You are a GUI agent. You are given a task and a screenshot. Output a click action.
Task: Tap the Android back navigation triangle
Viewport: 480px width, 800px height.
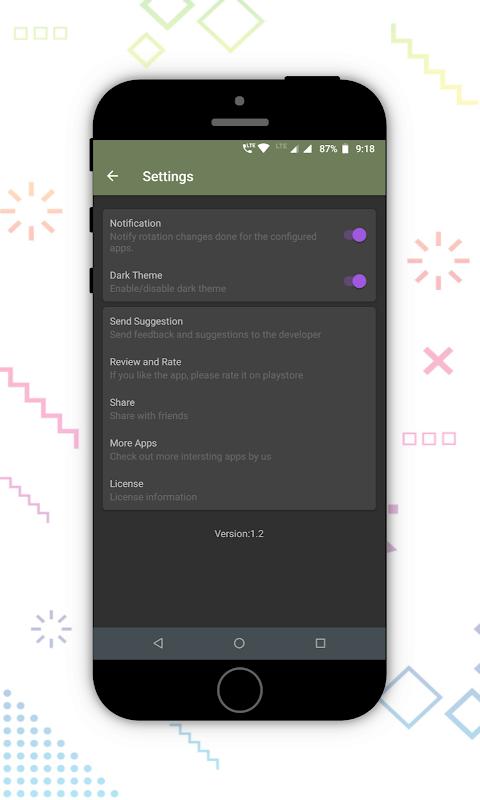coord(158,643)
